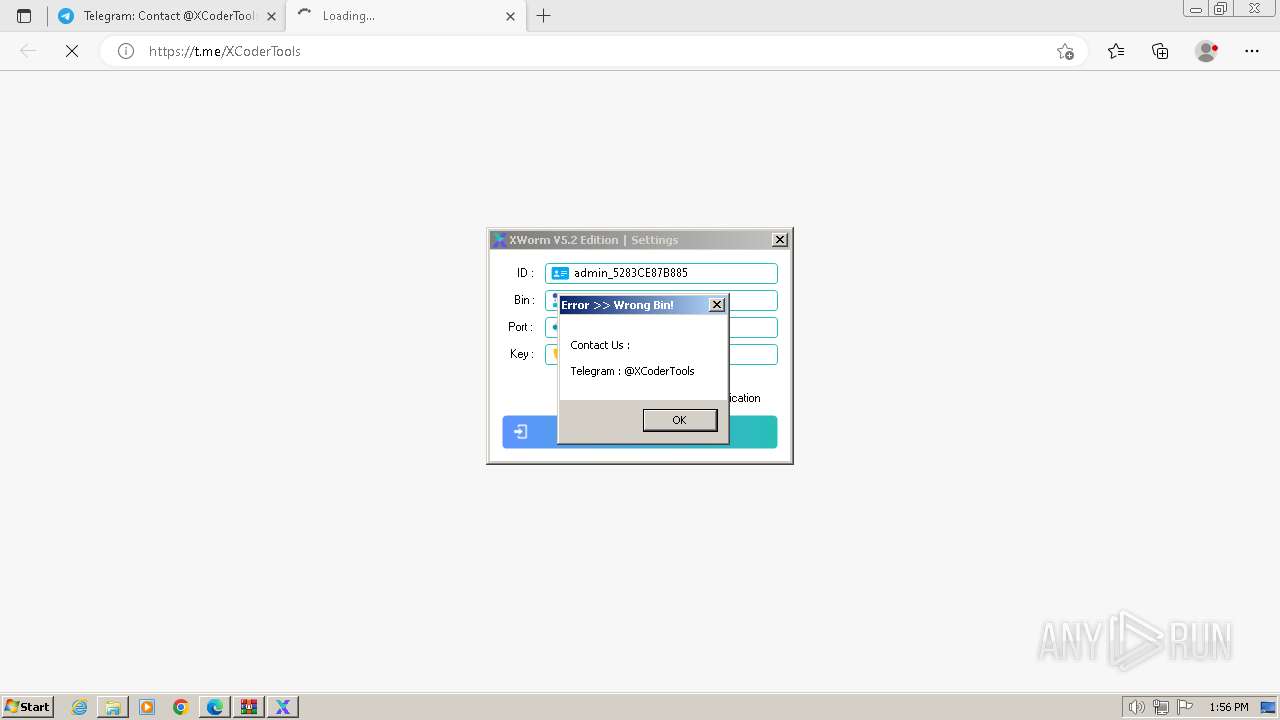This screenshot has width=1280, height=720.
Task: Close the XWorm Settings window
Action: (780, 240)
